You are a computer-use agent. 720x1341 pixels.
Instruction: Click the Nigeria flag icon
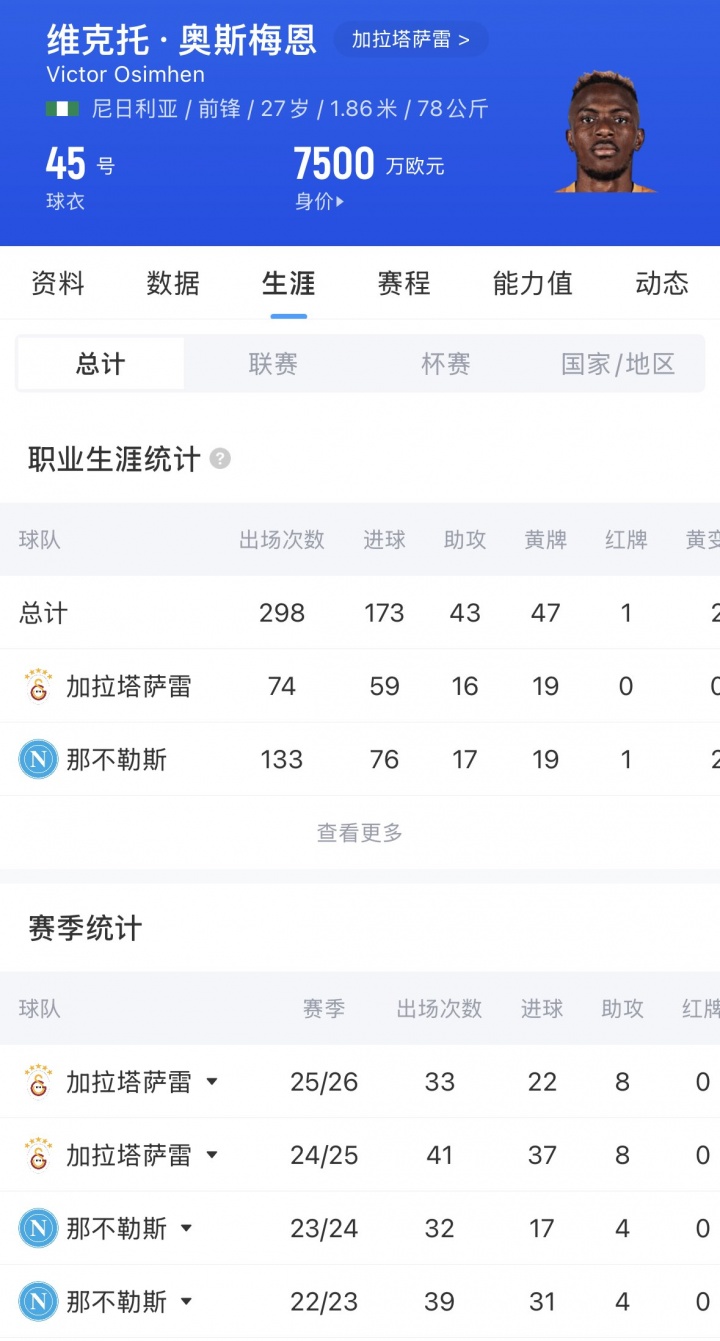pyautogui.click(x=62, y=109)
